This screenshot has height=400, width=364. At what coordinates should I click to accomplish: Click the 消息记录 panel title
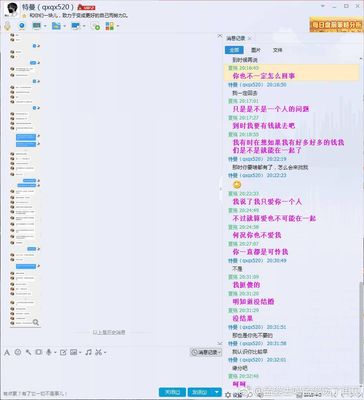pyautogui.click(x=236, y=39)
